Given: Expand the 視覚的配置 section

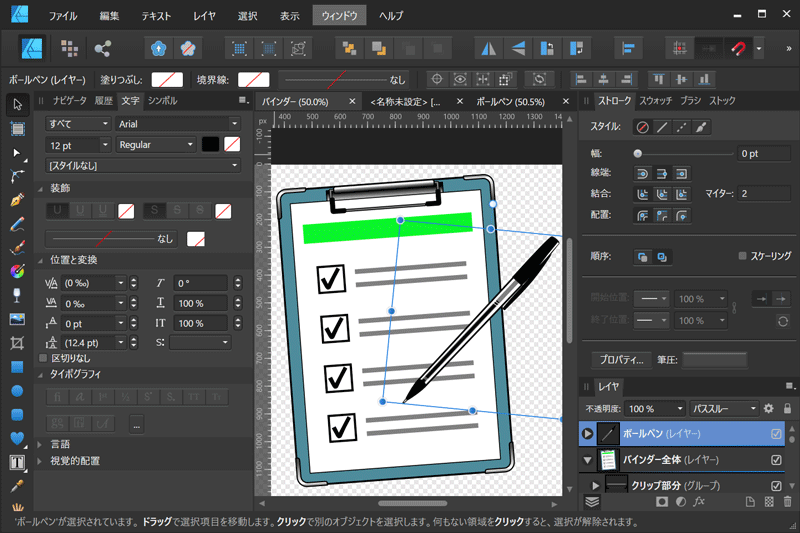Looking at the screenshot, I should (x=40, y=461).
